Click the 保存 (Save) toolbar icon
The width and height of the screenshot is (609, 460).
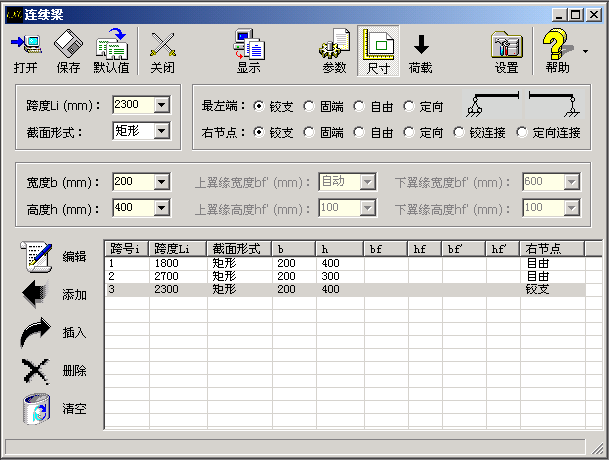click(68, 46)
